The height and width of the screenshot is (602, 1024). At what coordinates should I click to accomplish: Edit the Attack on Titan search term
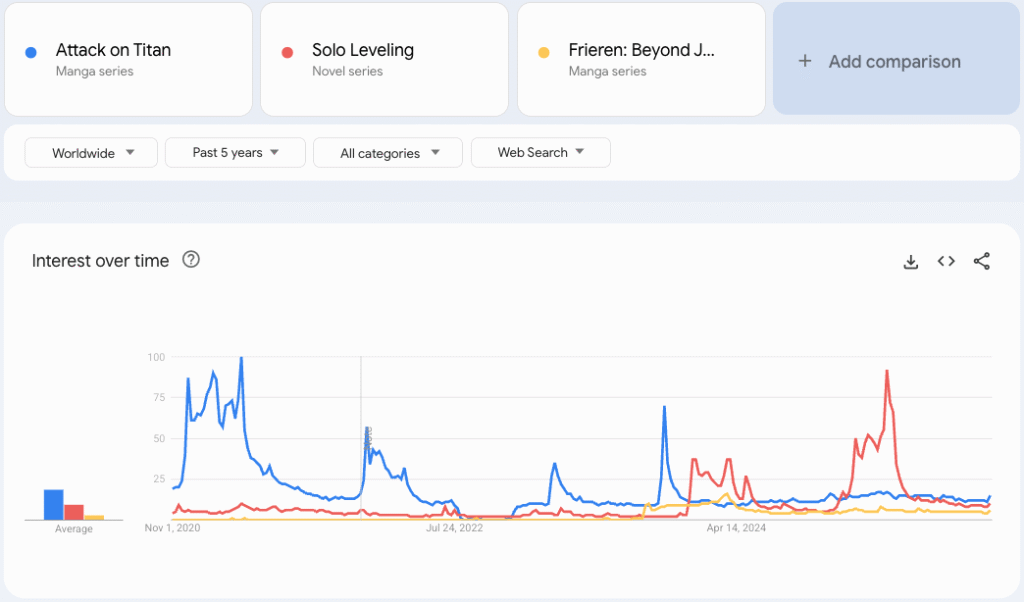113,50
